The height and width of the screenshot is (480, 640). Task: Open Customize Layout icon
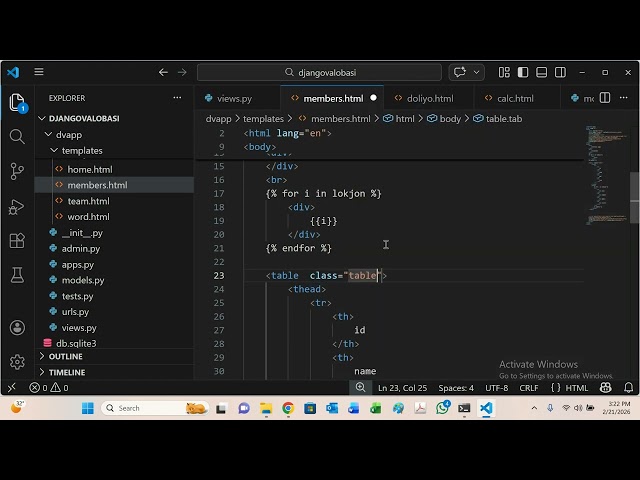pos(504,72)
